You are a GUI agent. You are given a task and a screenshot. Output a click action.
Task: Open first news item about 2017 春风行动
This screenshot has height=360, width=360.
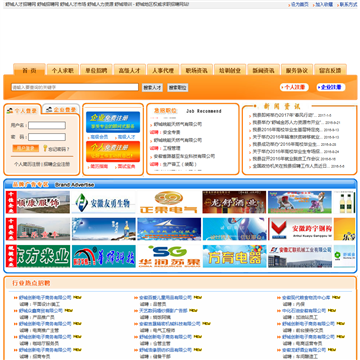pyautogui.click(x=283, y=115)
